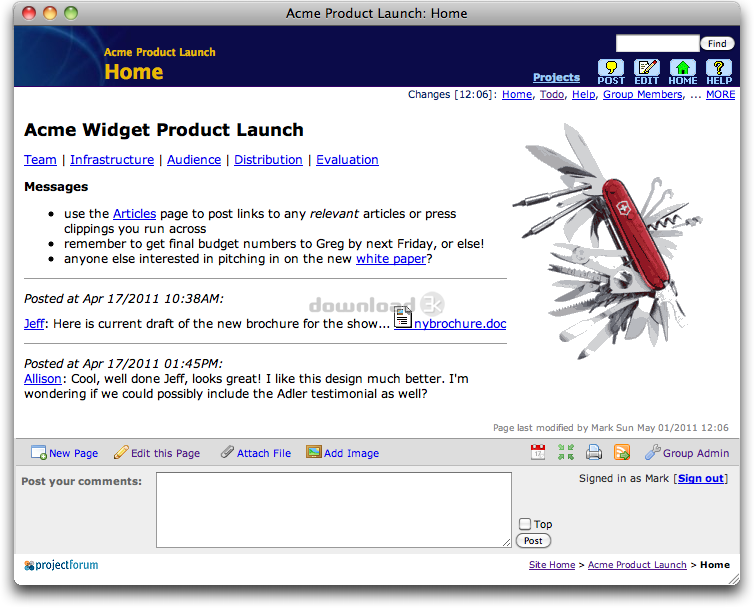Click the Edit this Page text link
This screenshot has height=608, width=754.
click(165, 453)
